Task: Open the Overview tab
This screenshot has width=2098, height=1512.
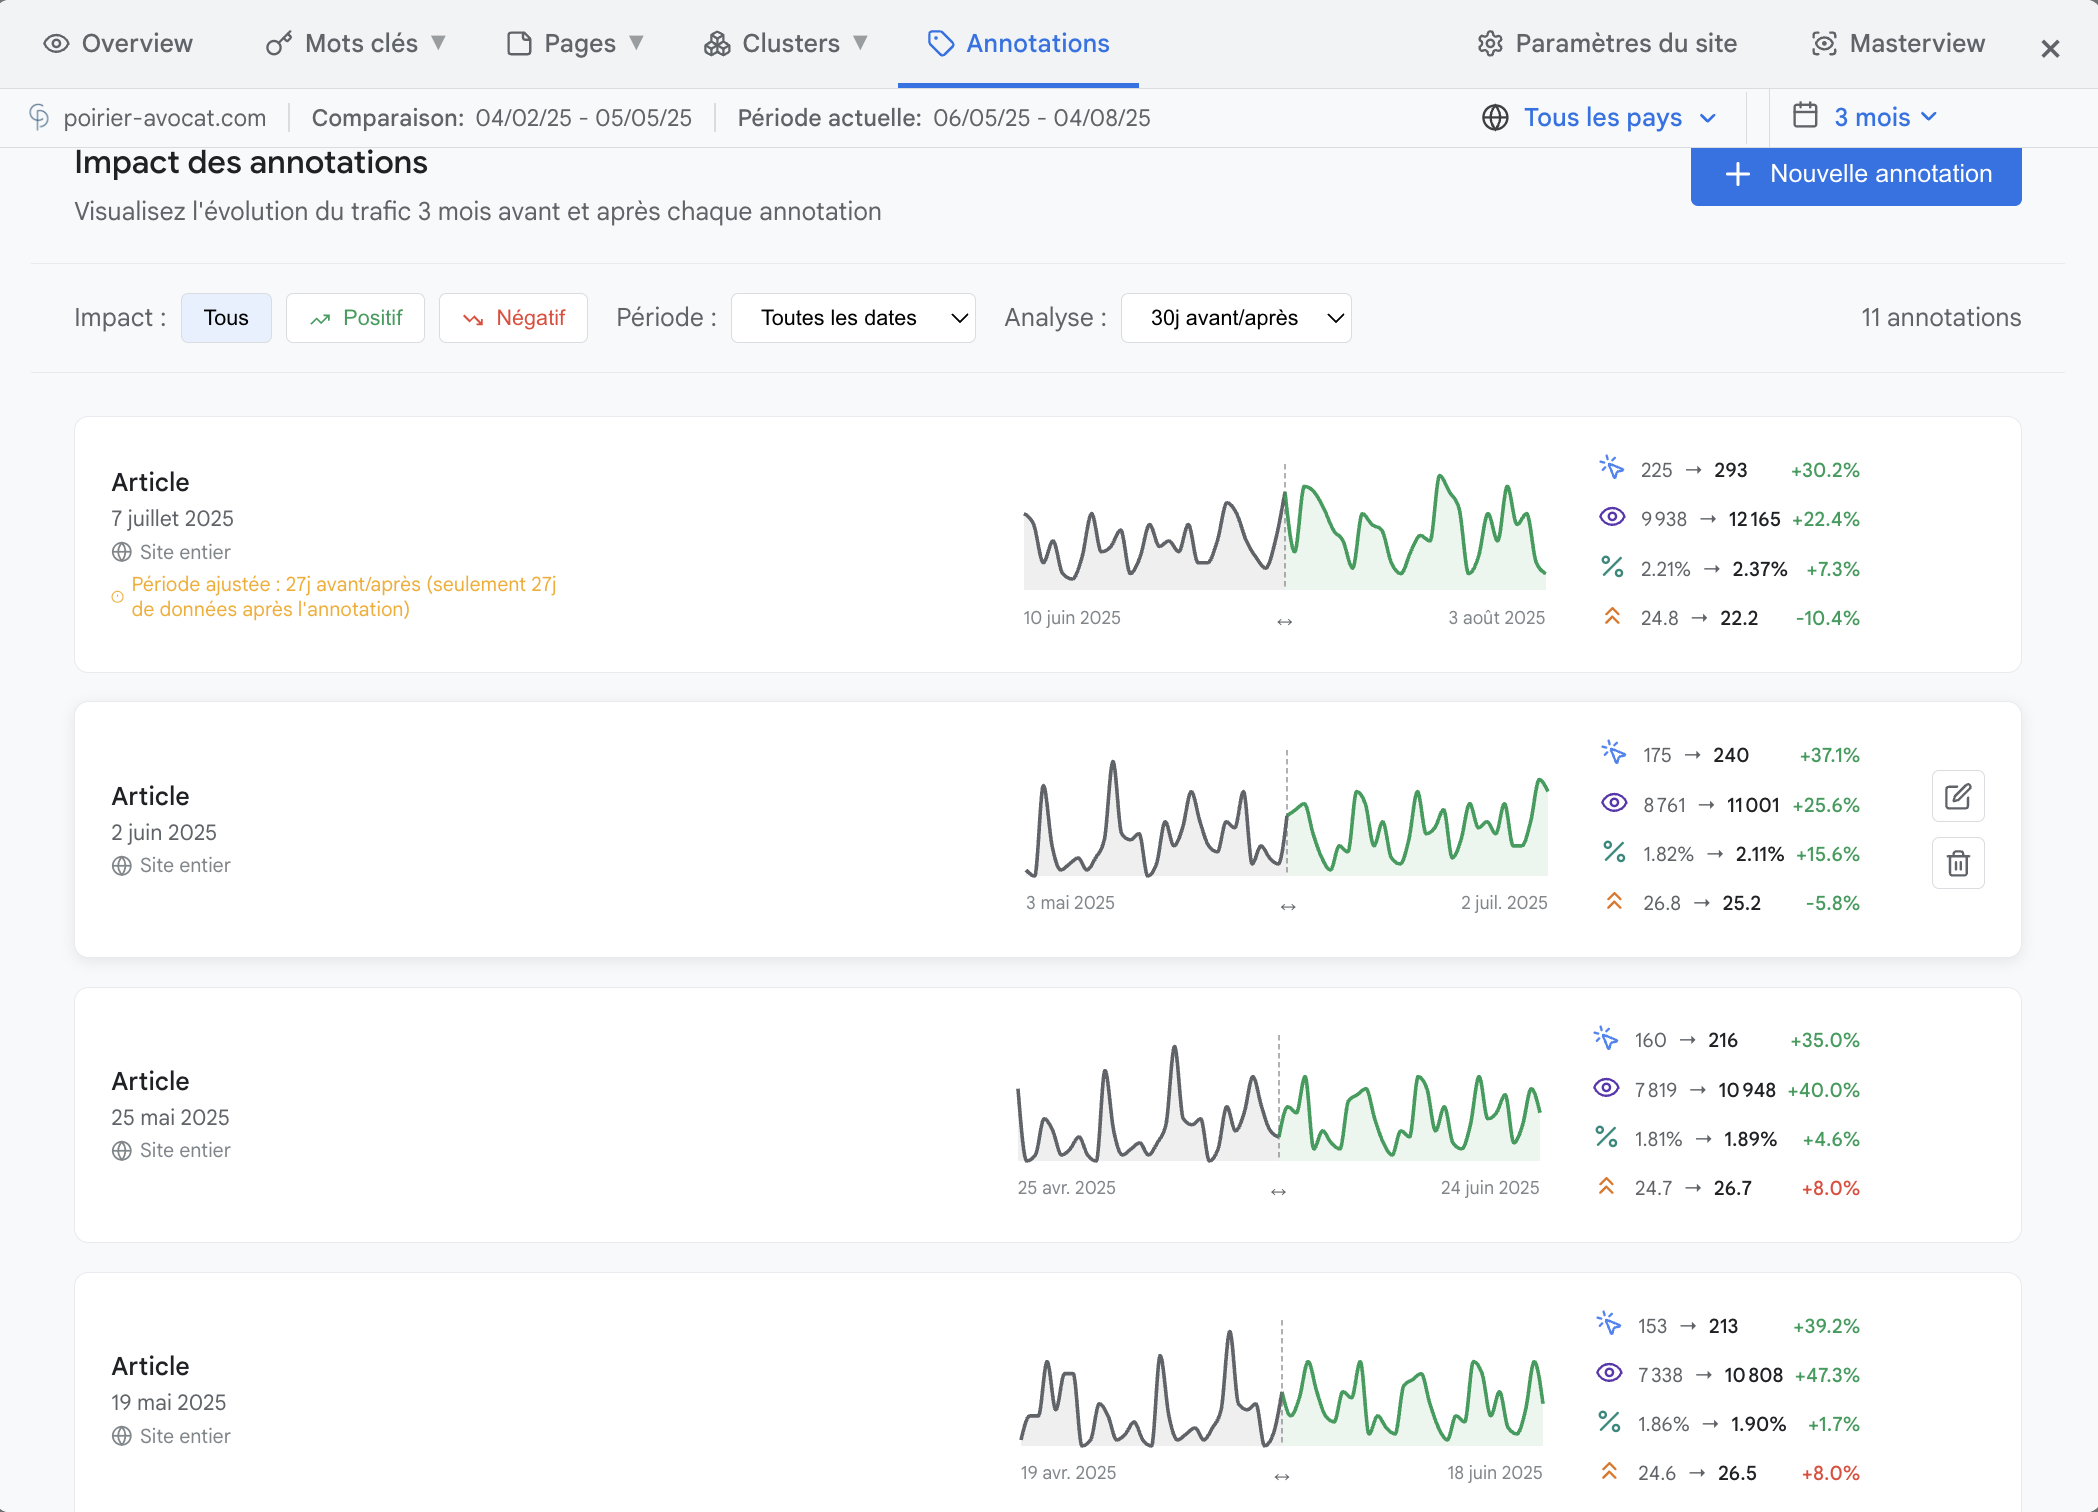Action: coord(118,44)
